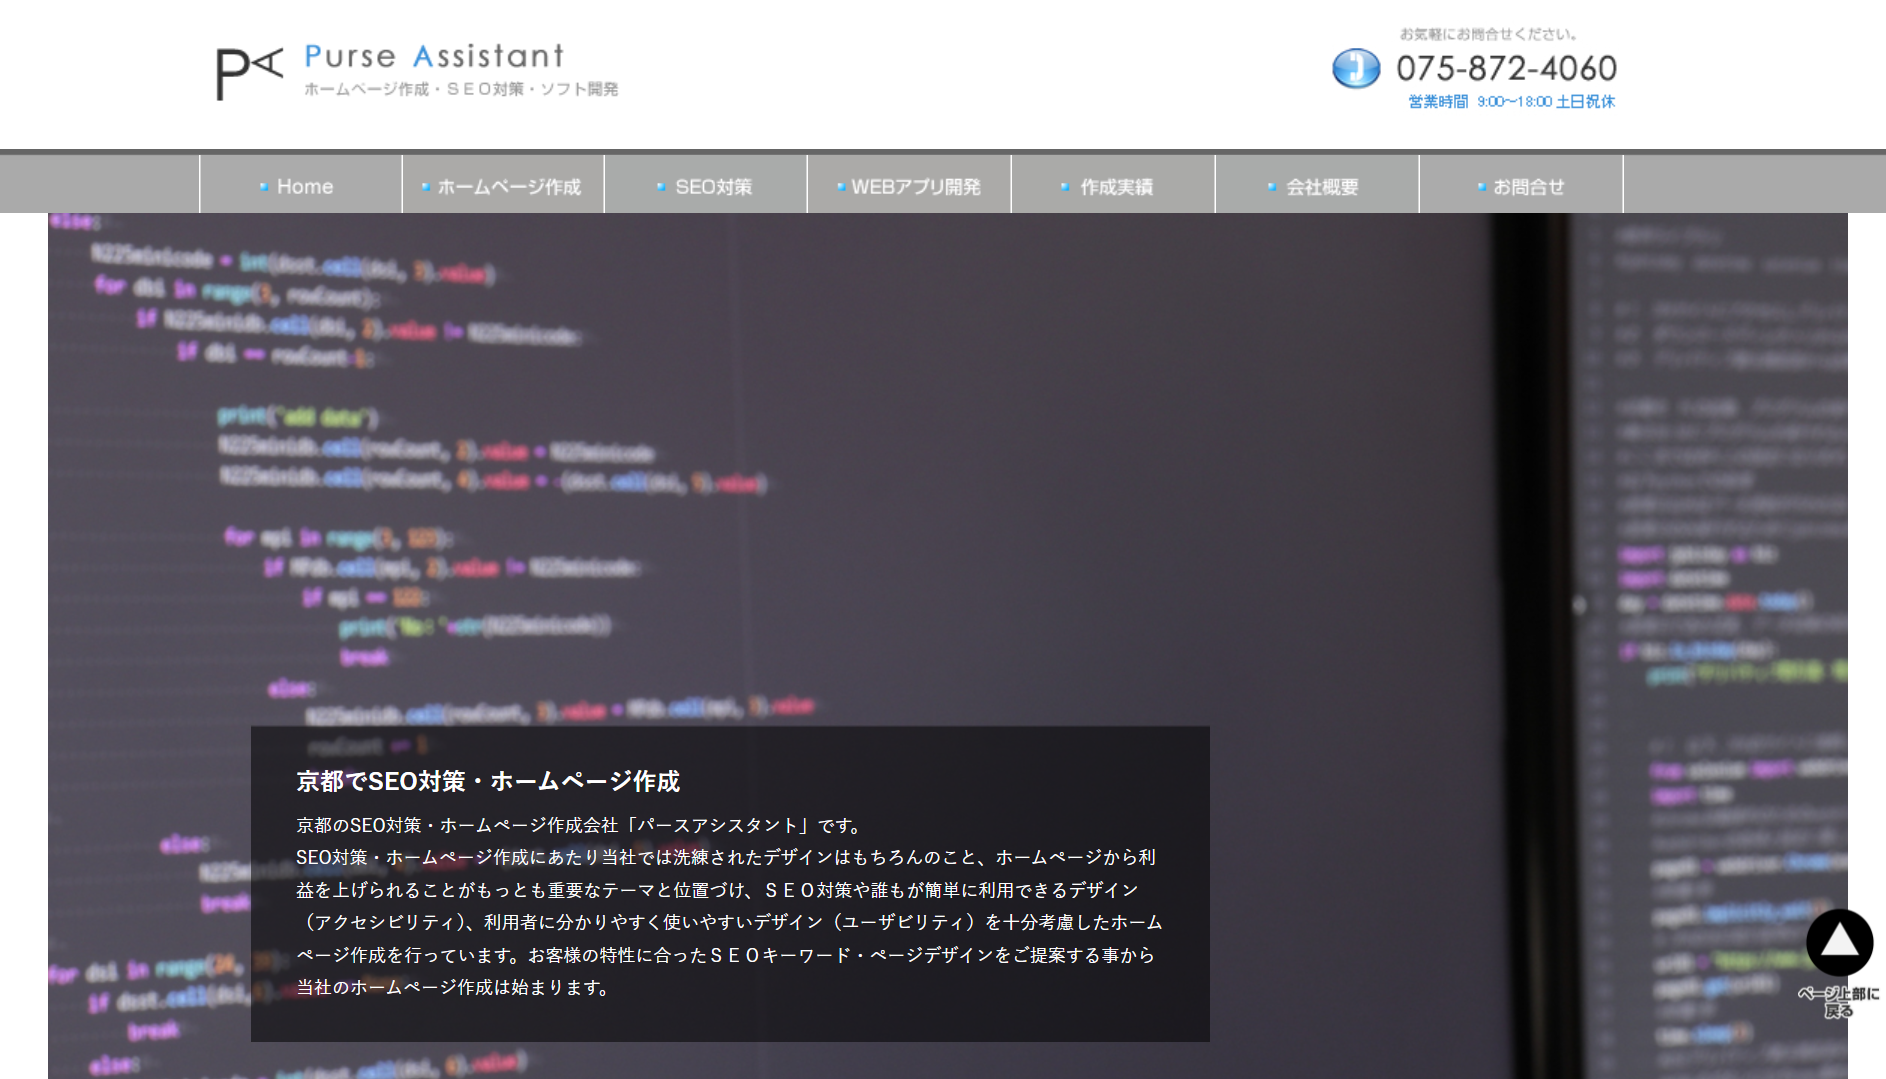Click the 京都でSEO対策・ホームページ作成 heading

pos(488,781)
